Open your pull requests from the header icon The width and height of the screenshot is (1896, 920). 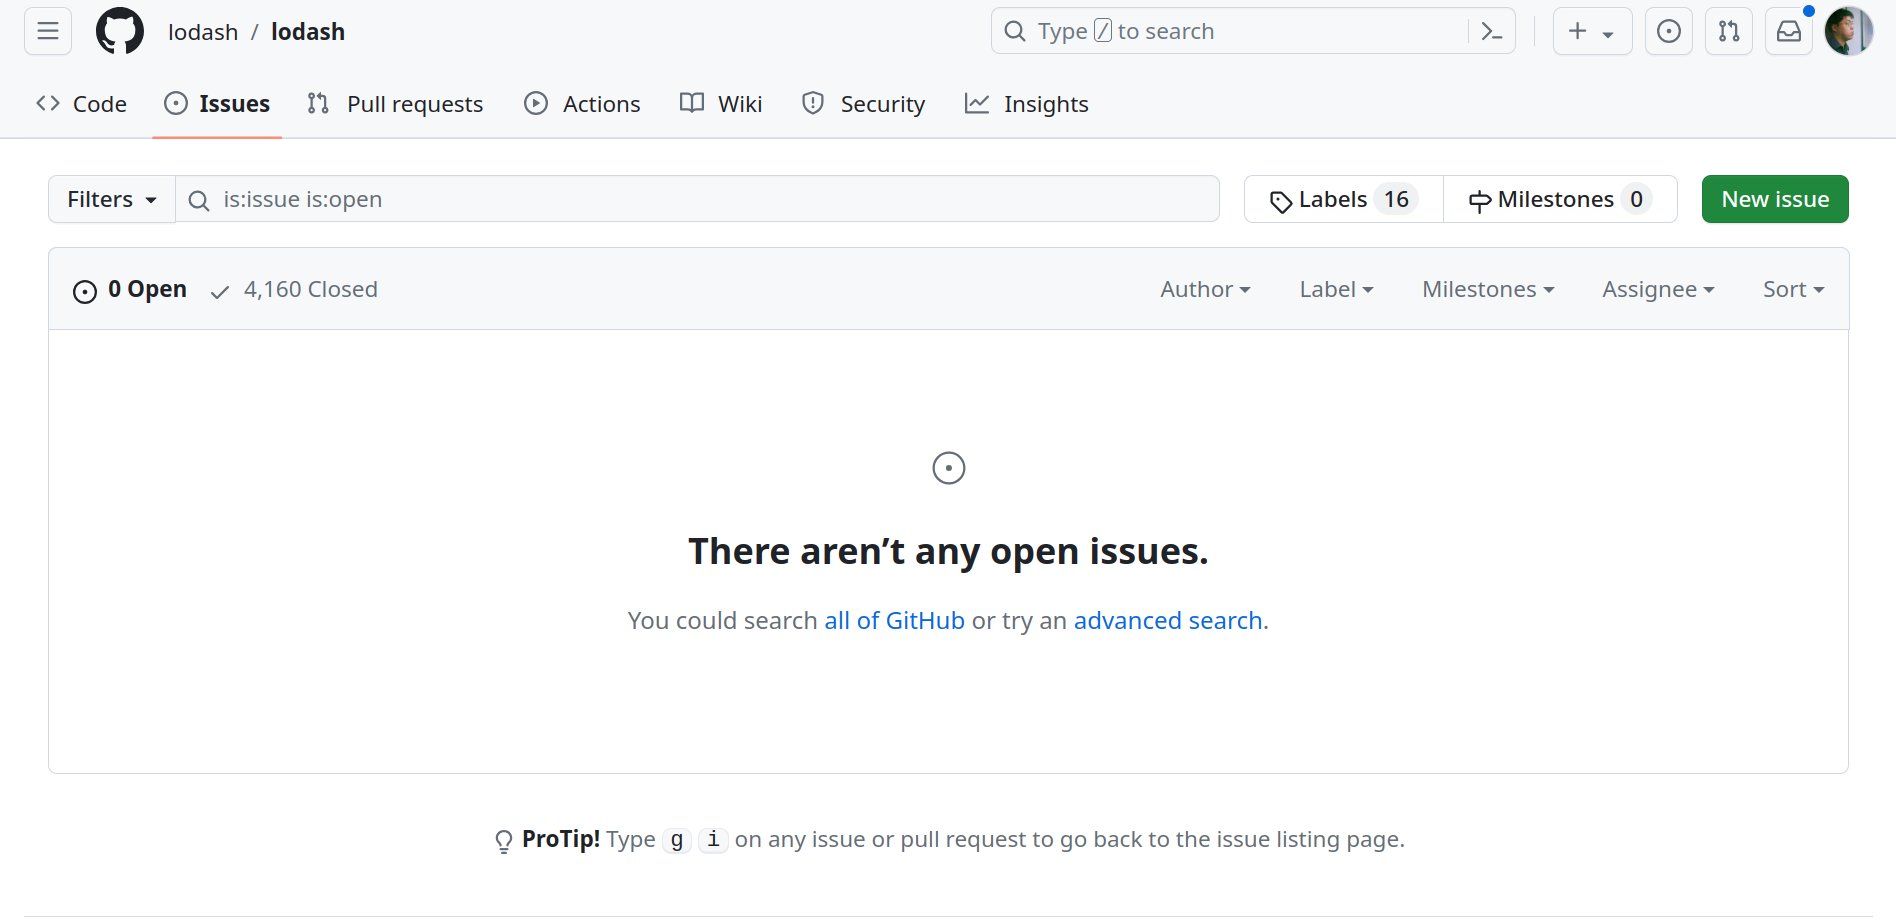tap(1728, 31)
